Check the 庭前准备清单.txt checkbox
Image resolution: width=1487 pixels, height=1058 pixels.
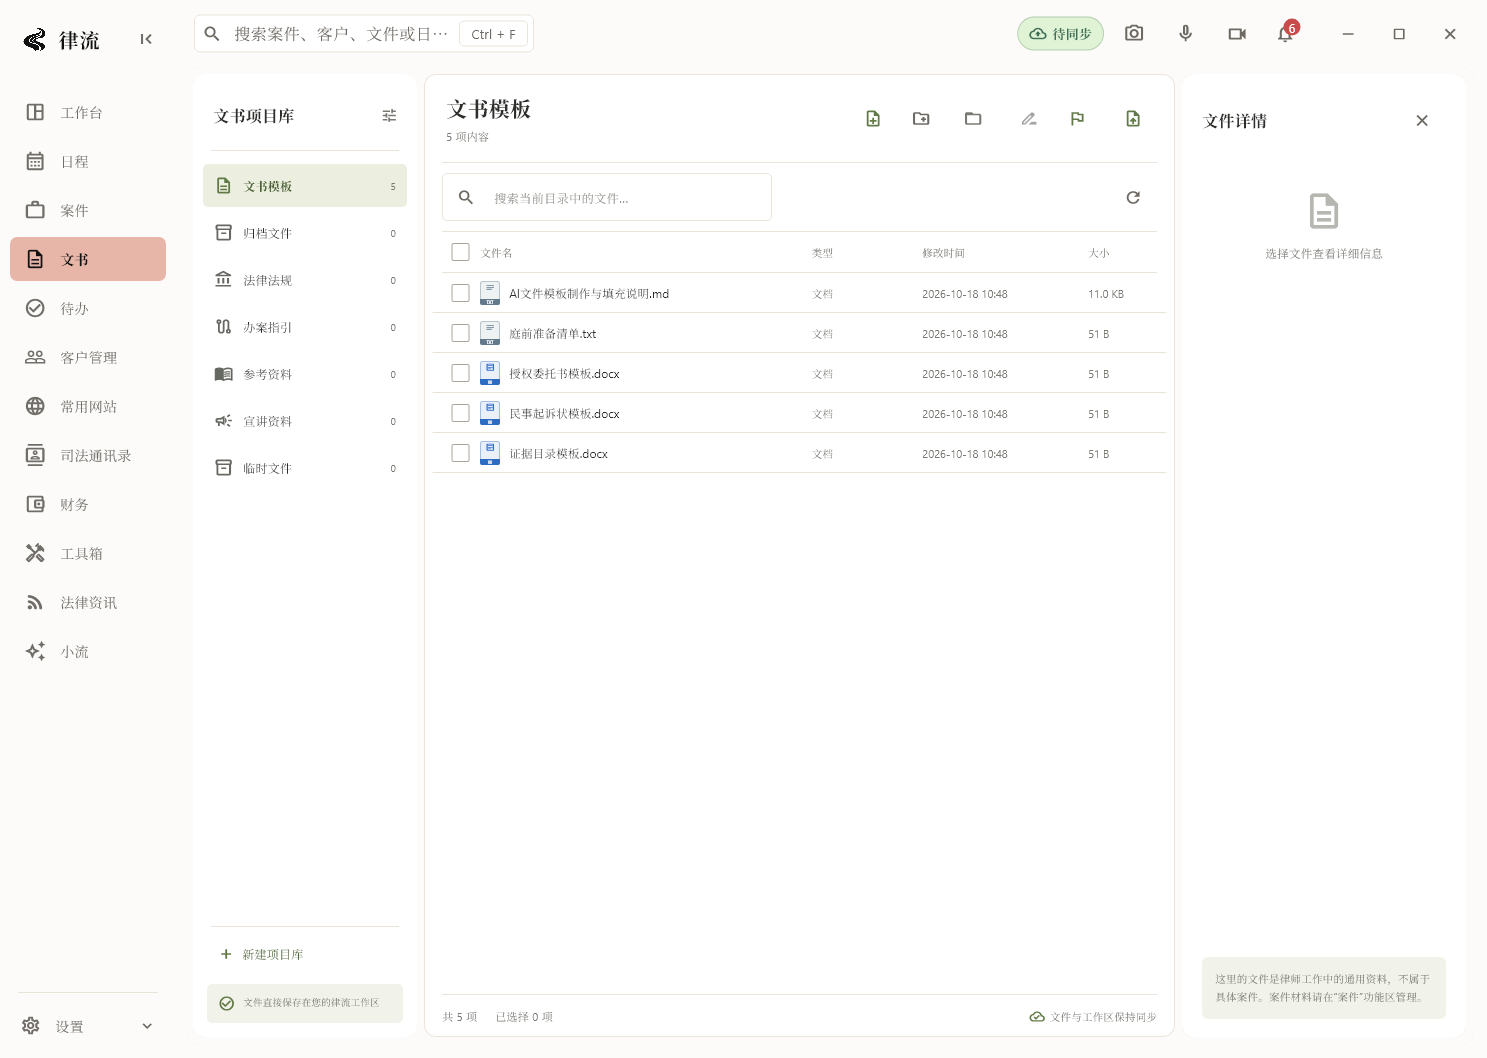(460, 333)
